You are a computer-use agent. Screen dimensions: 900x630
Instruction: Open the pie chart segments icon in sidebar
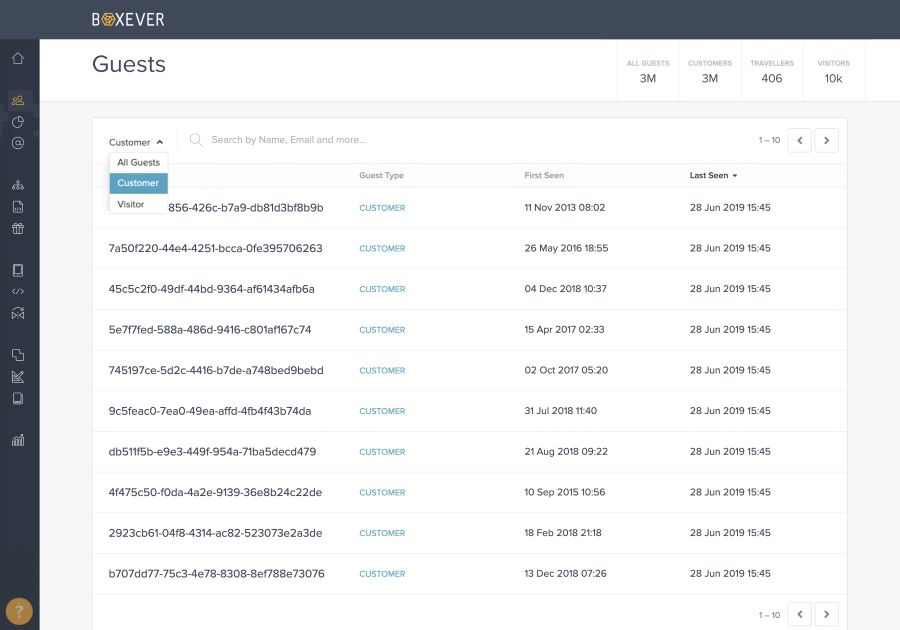(x=18, y=122)
